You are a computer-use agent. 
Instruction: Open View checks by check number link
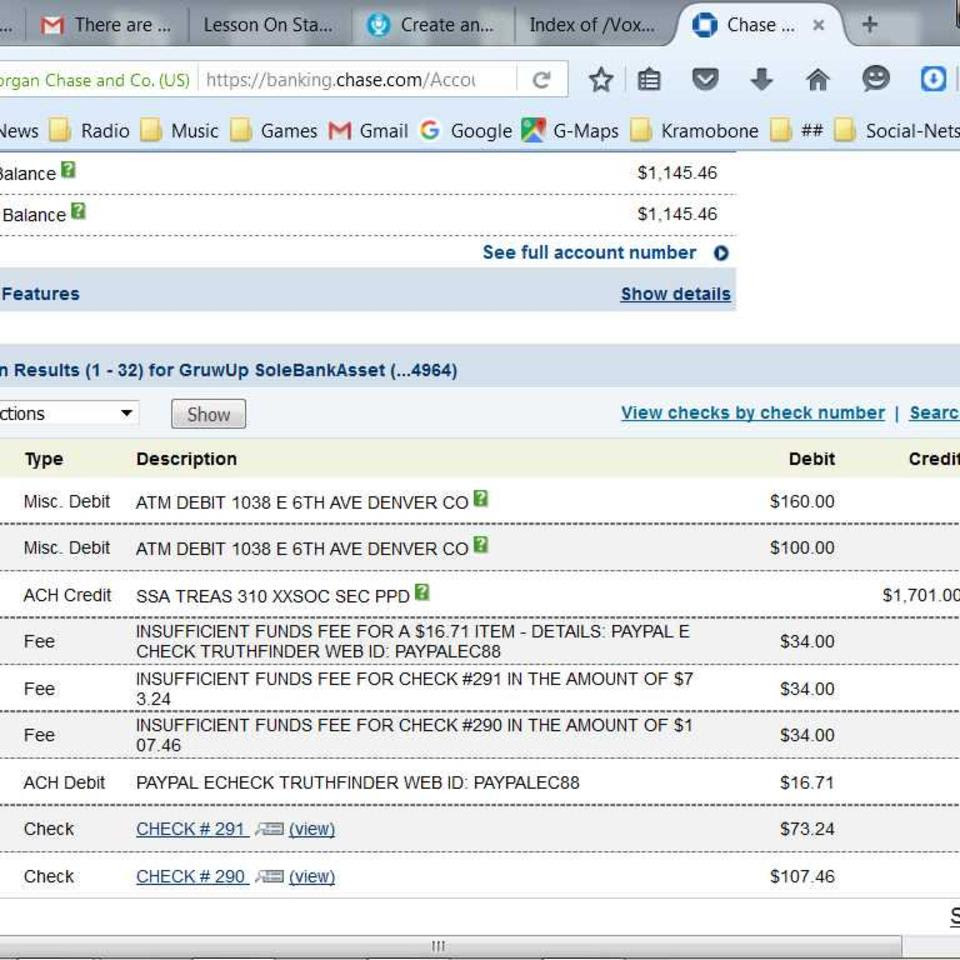753,413
